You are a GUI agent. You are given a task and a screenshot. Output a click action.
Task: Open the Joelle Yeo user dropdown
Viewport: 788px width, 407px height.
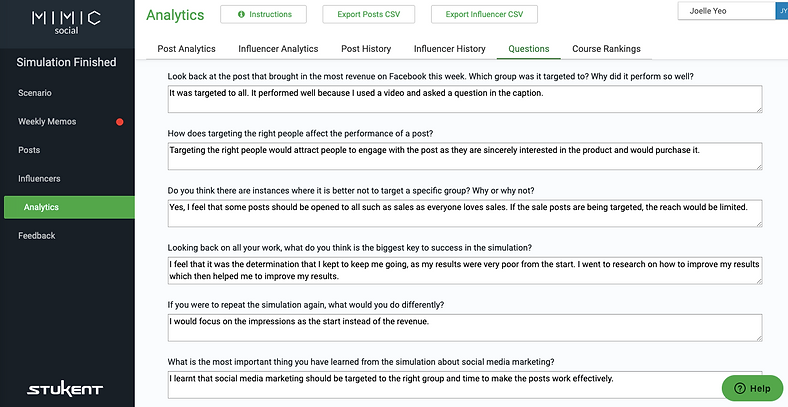click(x=727, y=11)
